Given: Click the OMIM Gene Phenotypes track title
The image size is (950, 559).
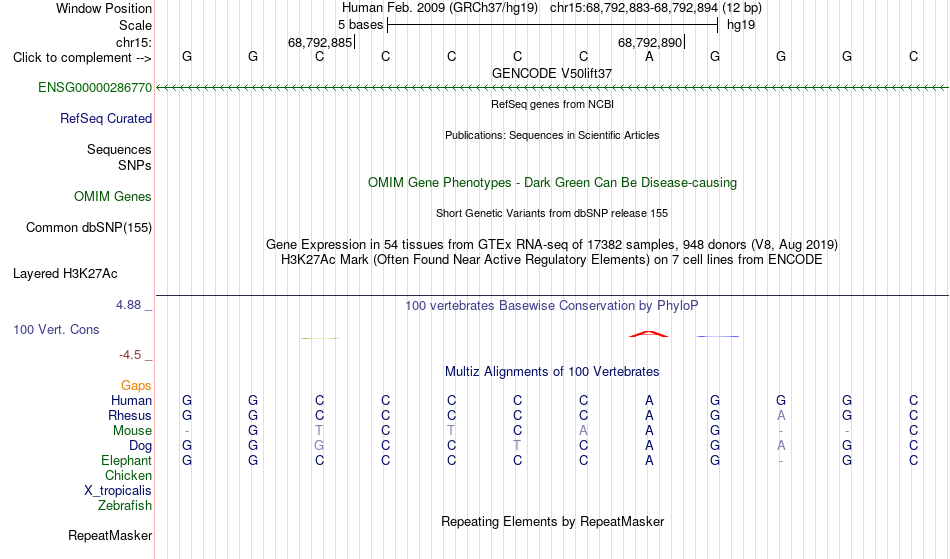Looking at the screenshot, I should [x=552, y=182].
